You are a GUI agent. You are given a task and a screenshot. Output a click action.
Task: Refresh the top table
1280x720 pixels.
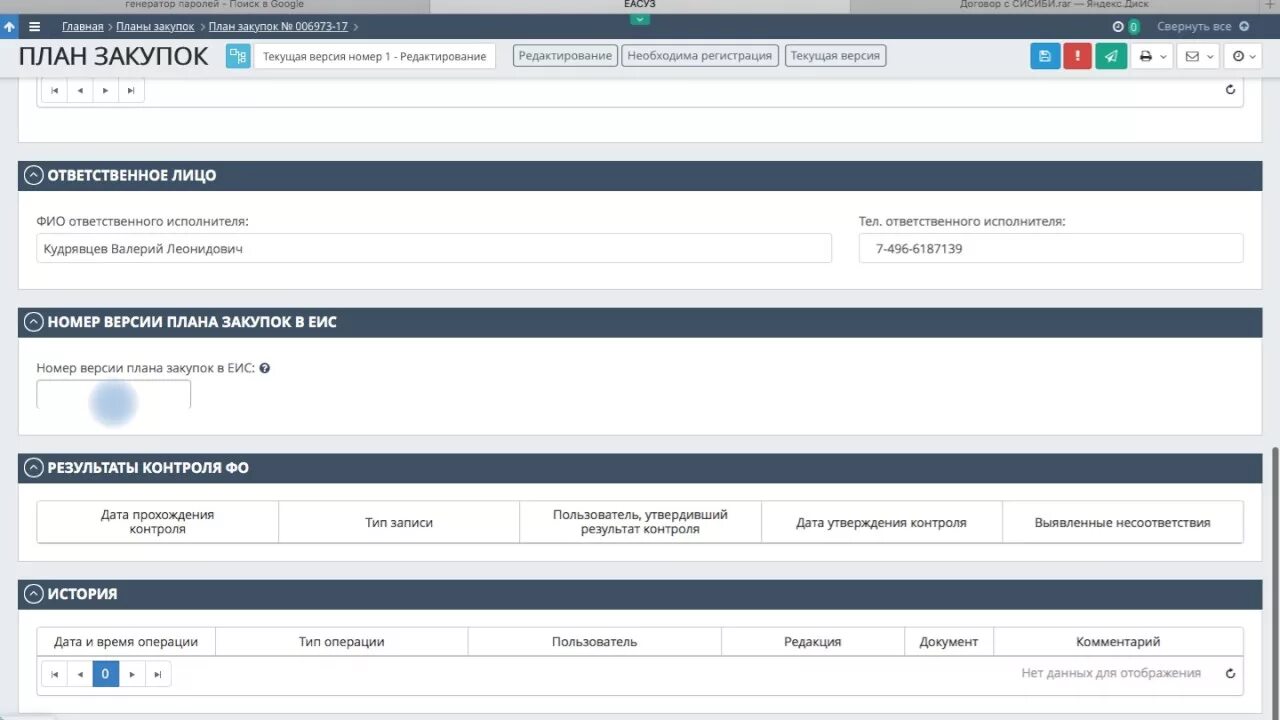(1230, 90)
